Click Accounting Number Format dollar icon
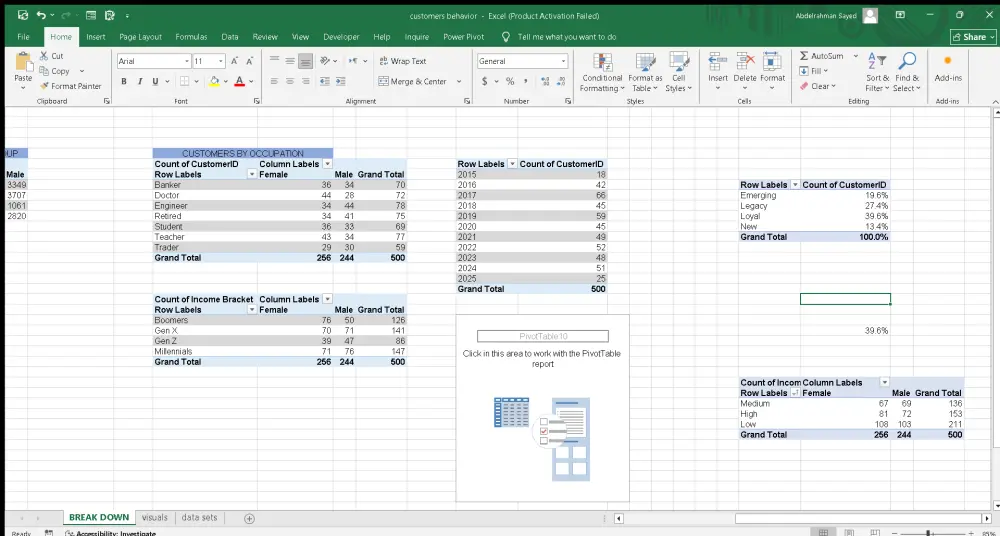1000x536 pixels. (x=485, y=82)
